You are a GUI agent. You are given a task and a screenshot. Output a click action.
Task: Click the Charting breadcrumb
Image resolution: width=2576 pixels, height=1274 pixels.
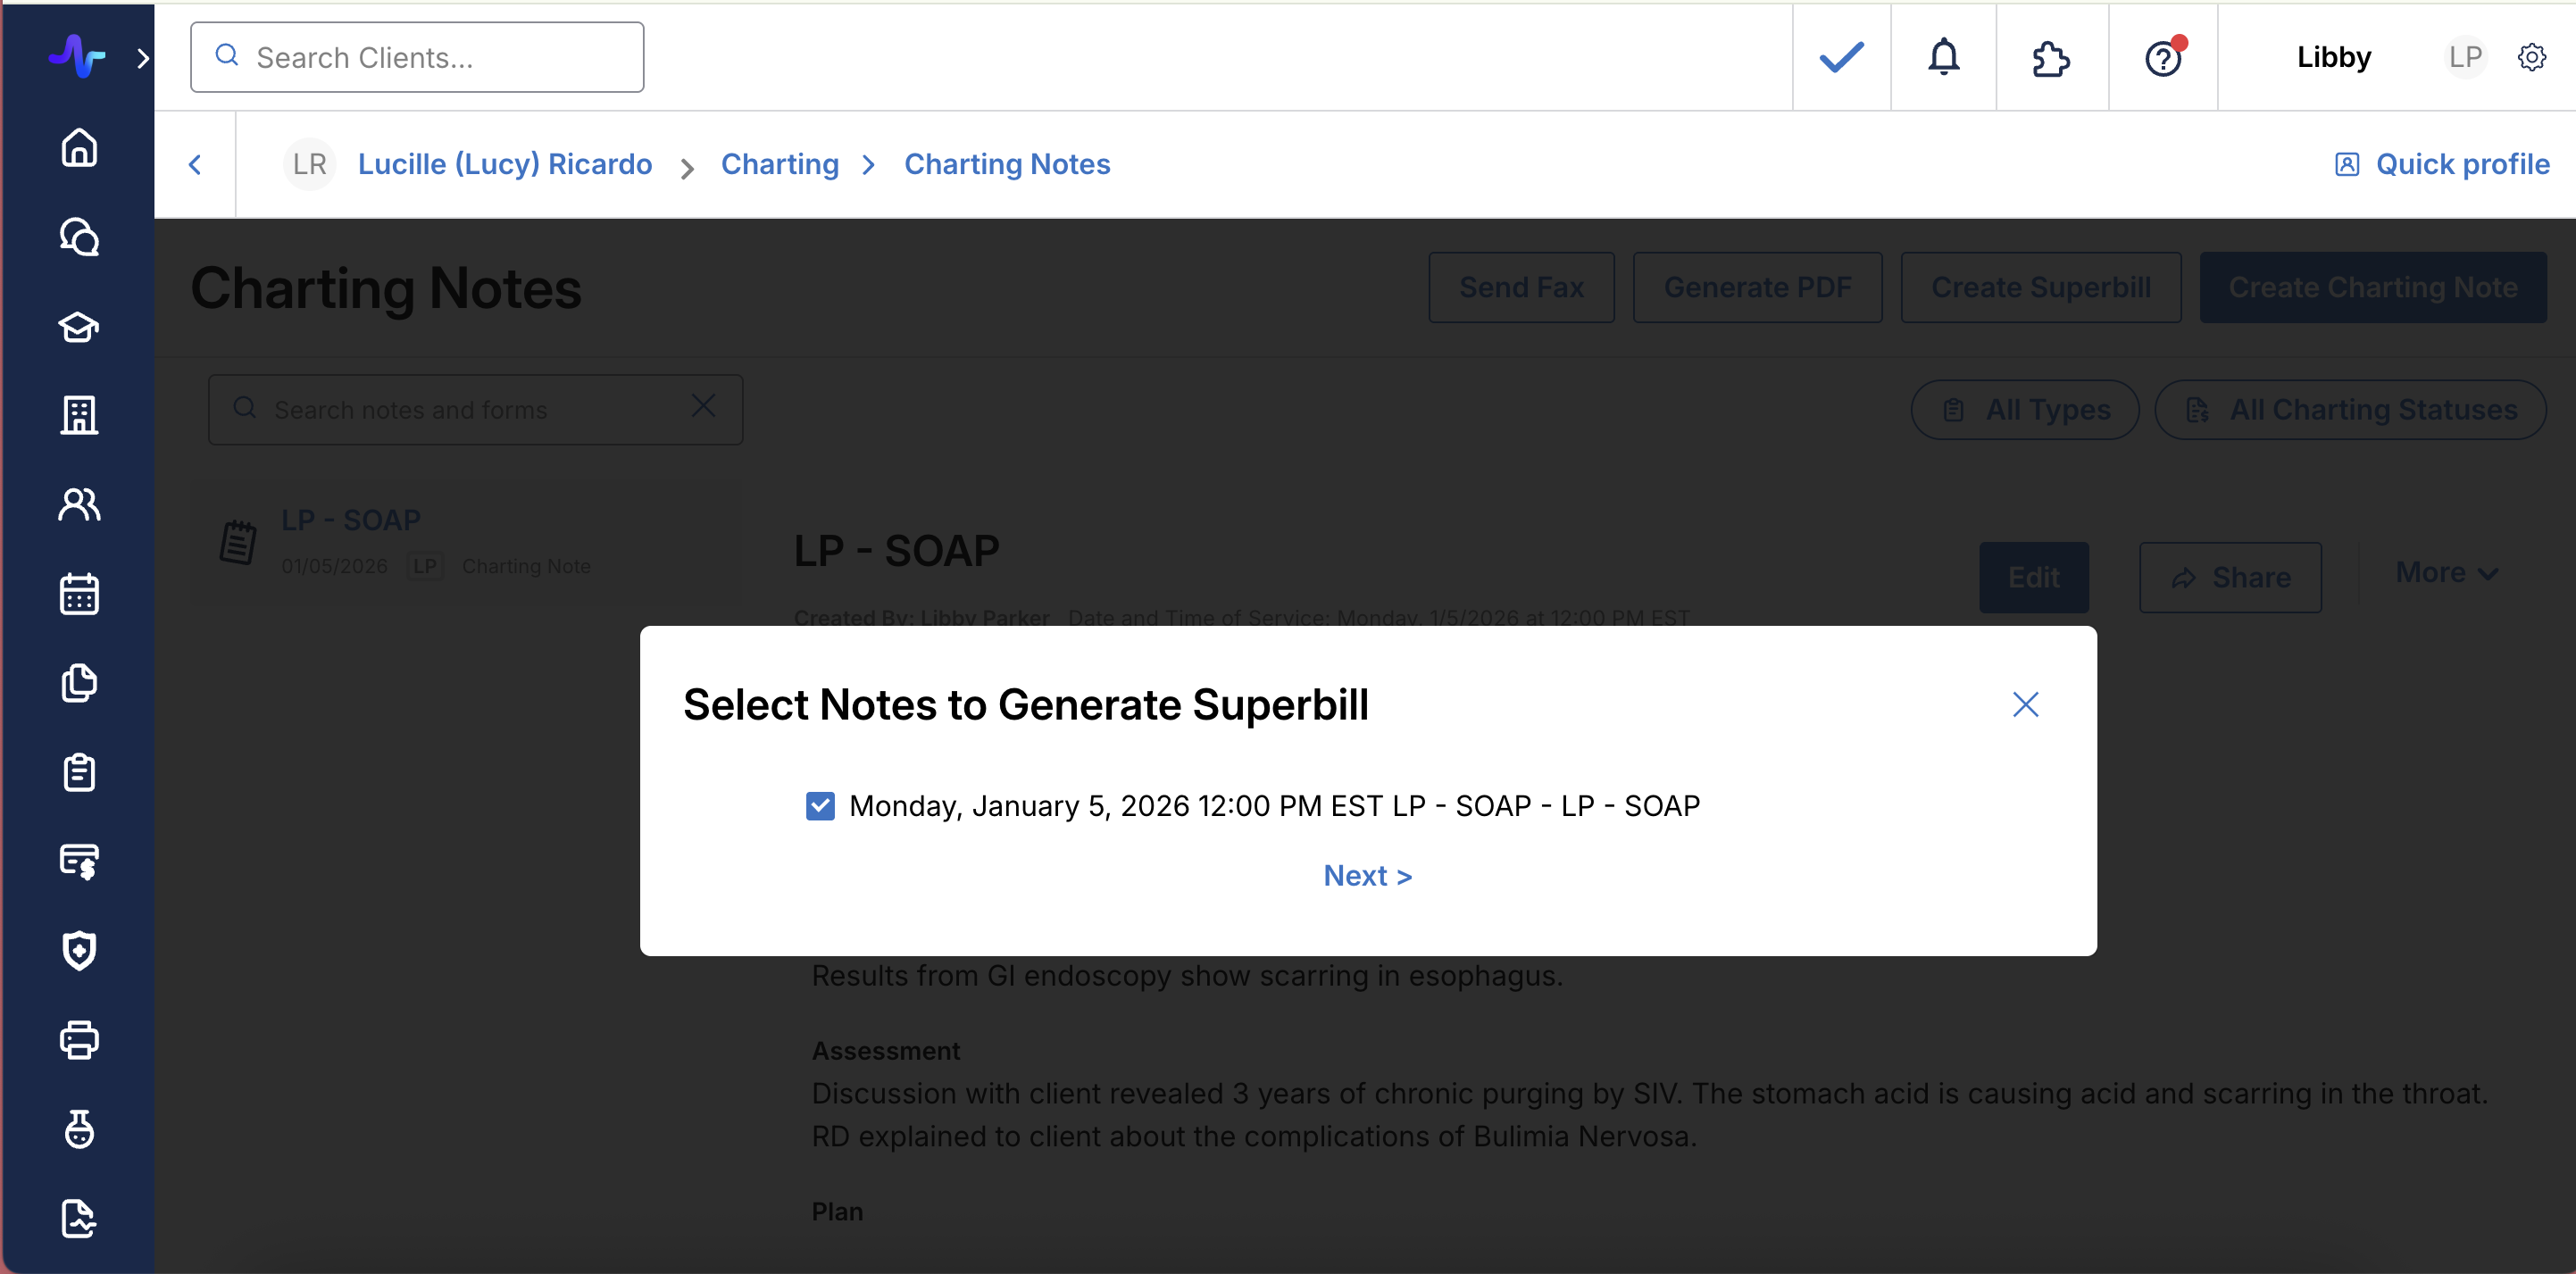pyautogui.click(x=779, y=164)
